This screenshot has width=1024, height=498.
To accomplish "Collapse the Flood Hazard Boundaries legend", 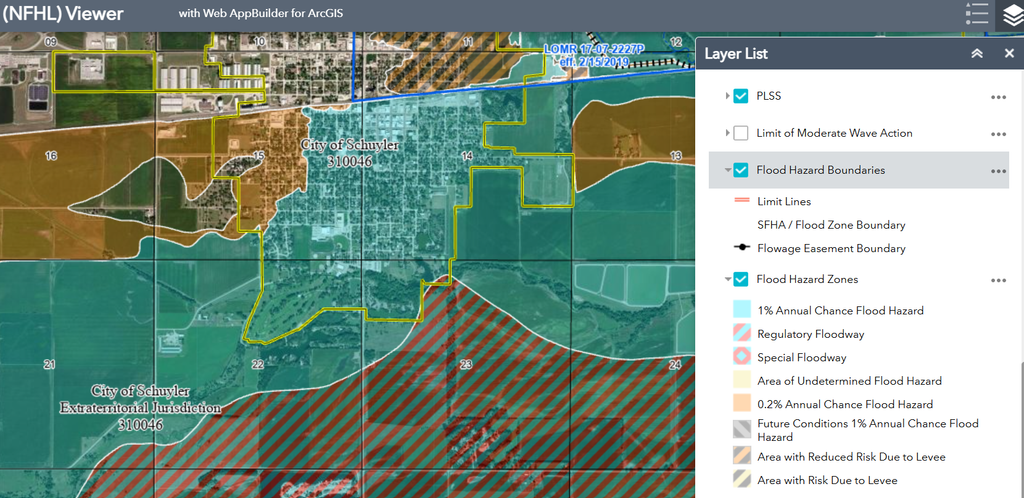I will pyautogui.click(x=728, y=170).
